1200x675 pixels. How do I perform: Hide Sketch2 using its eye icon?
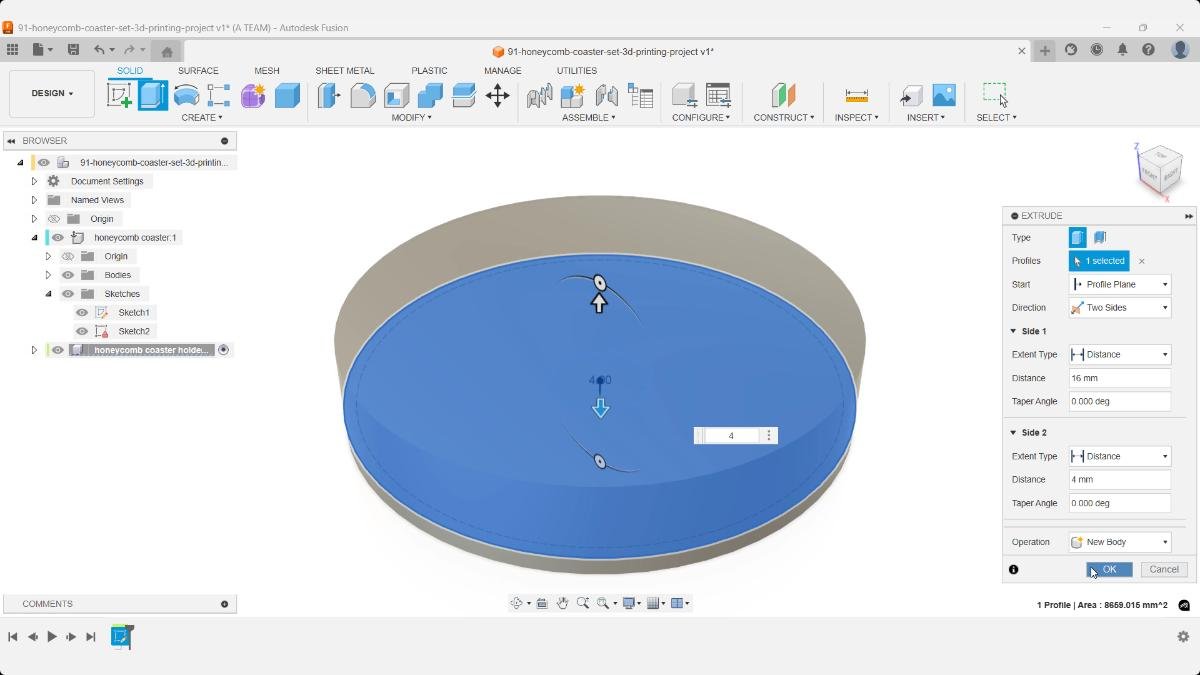pos(82,331)
